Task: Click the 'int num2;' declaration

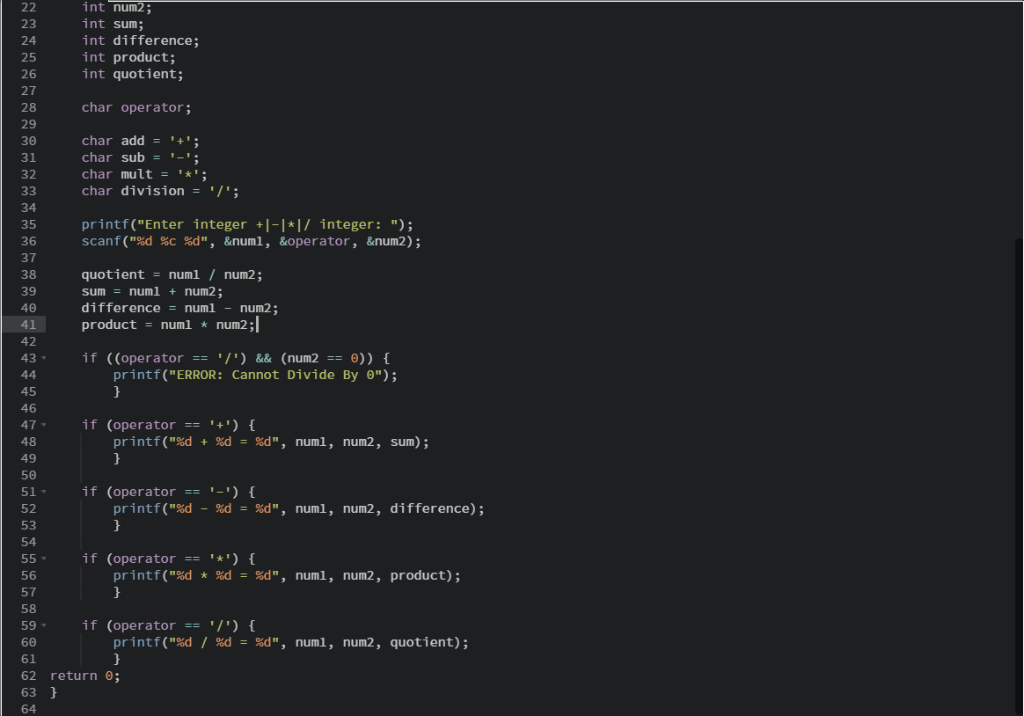Action: pyautogui.click(x=116, y=7)
